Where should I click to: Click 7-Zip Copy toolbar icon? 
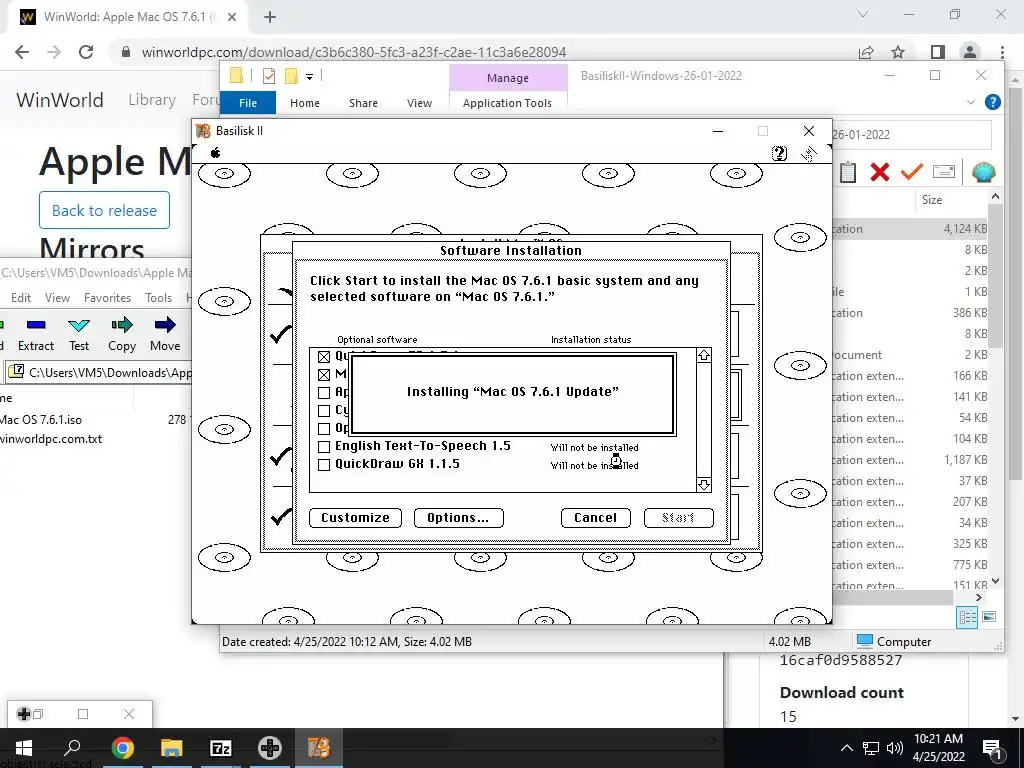pyautogui.click(x=122, y=335)
